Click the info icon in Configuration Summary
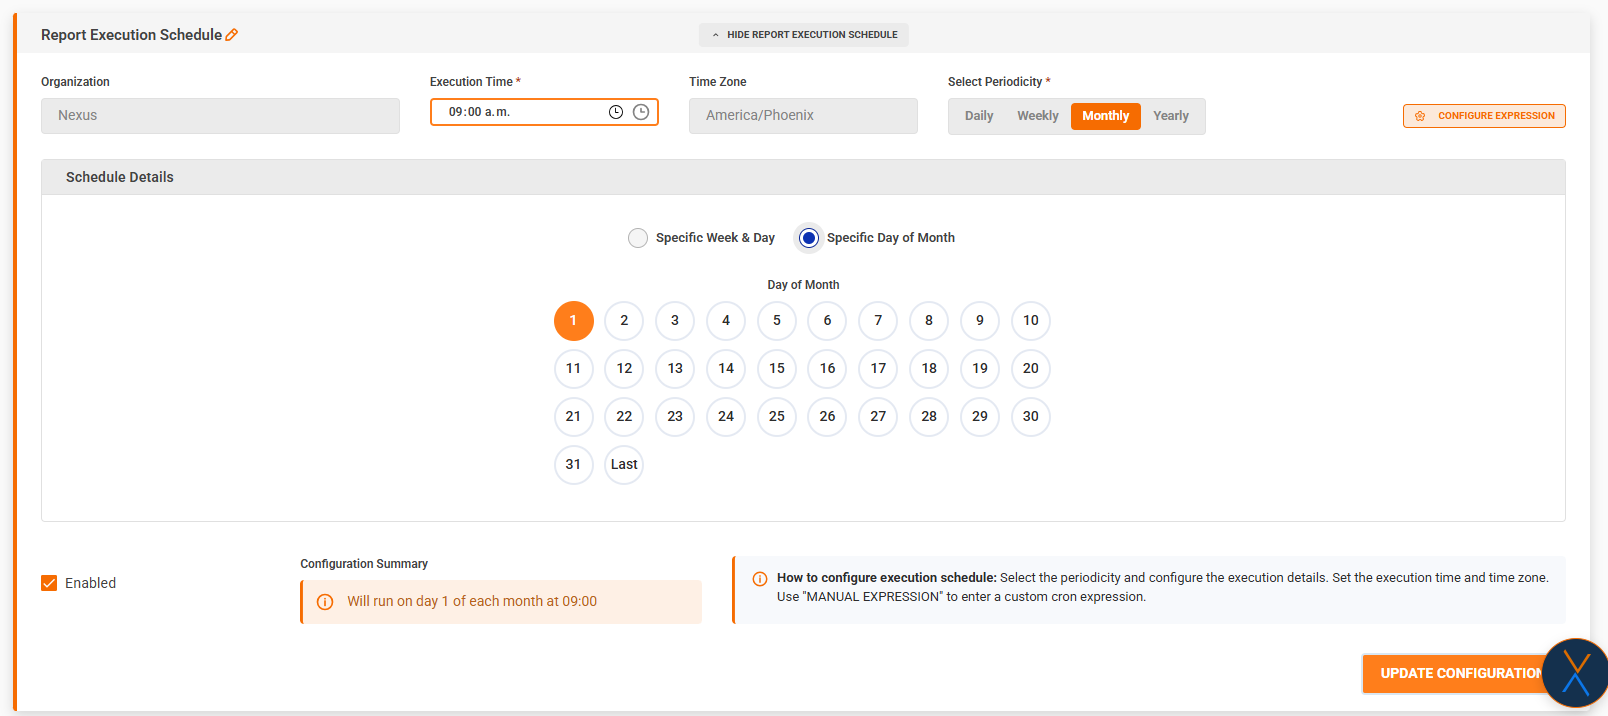This screenshot has height=716, width=1608. tap(325, 602)
